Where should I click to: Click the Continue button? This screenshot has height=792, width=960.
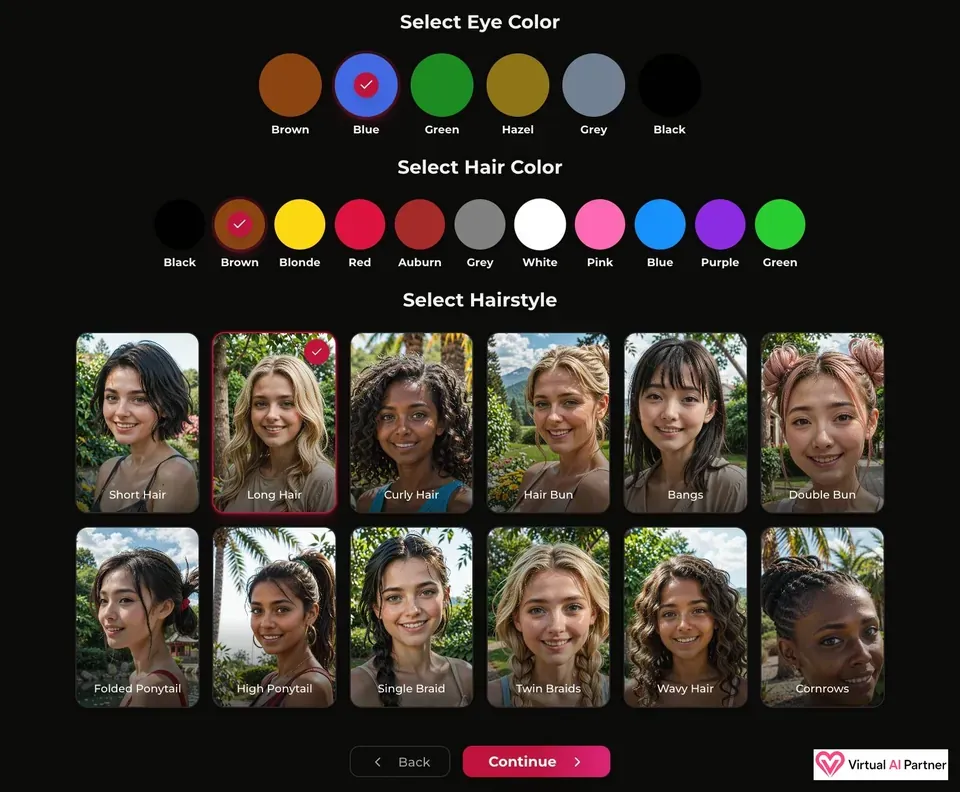[x=536, y=761]
